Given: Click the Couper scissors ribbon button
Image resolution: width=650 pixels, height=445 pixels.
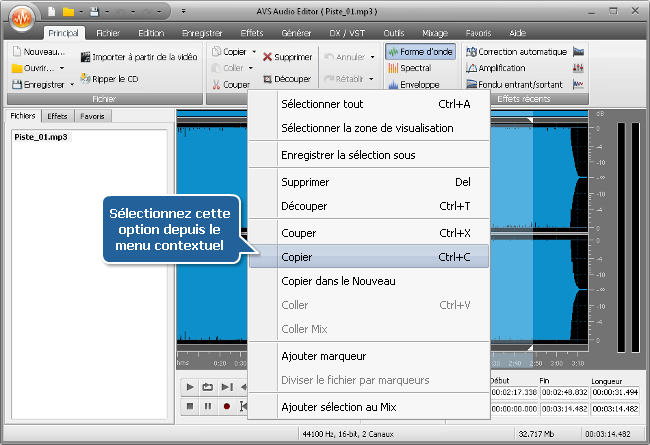Looking at the screenshot, I should [x=230, y=85].
